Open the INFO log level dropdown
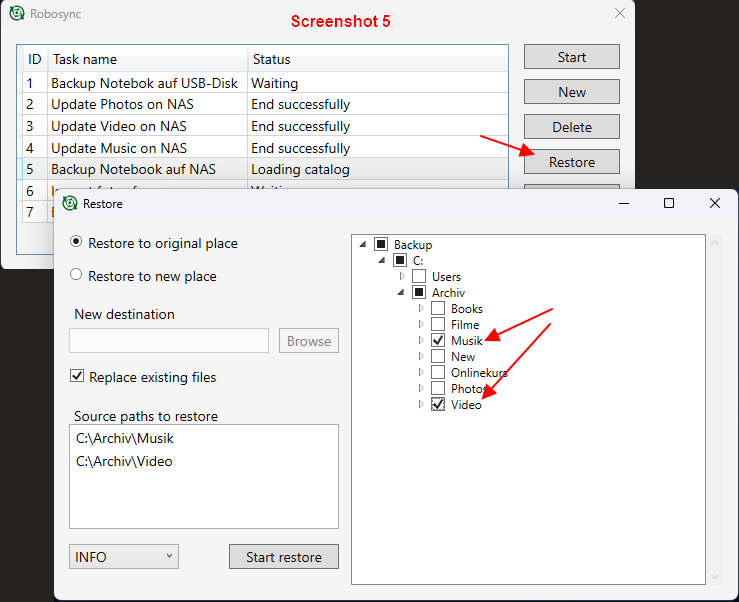739x602 pixels. point(124,556)
